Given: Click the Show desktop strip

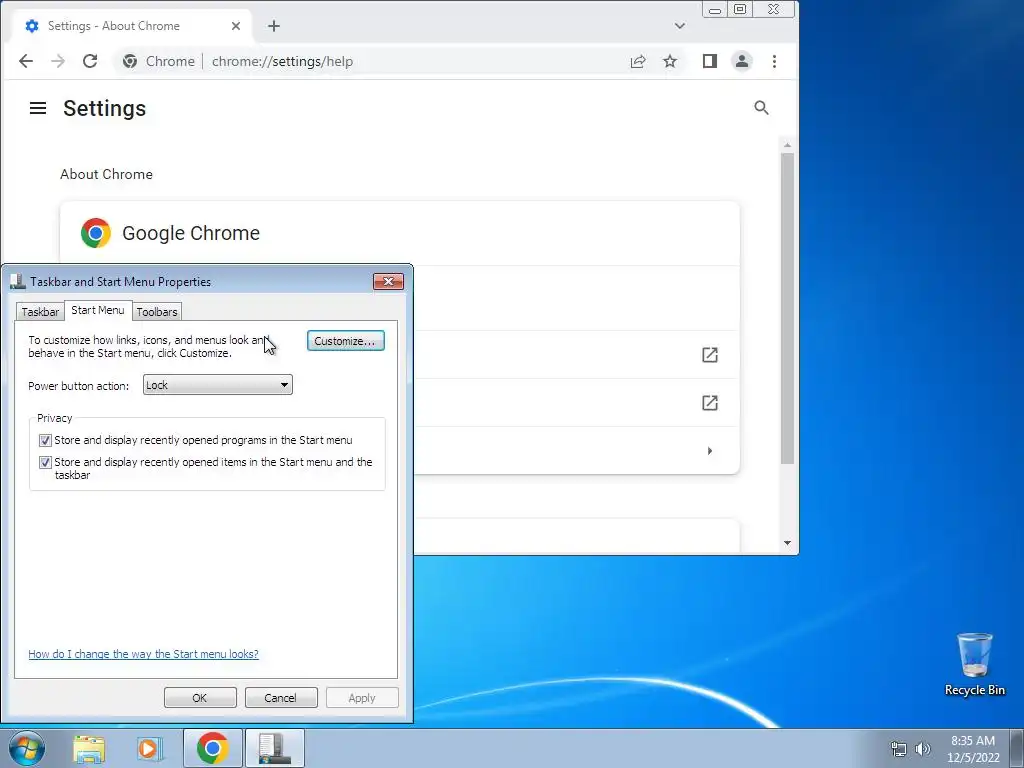Looking at the screenshot, I should coord(1017,748).
